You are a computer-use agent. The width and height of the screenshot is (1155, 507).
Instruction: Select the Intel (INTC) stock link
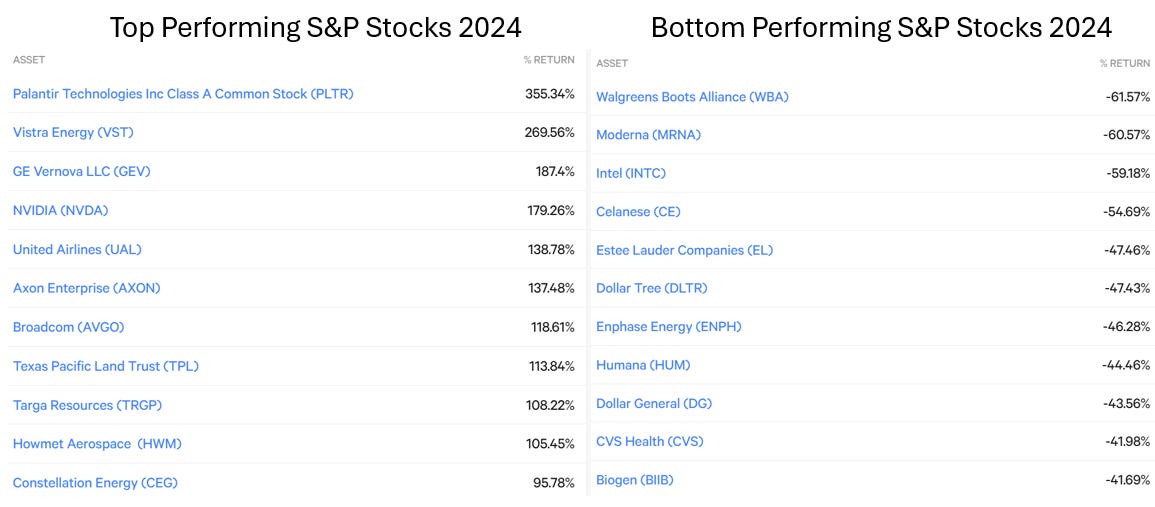pos(631,173)
